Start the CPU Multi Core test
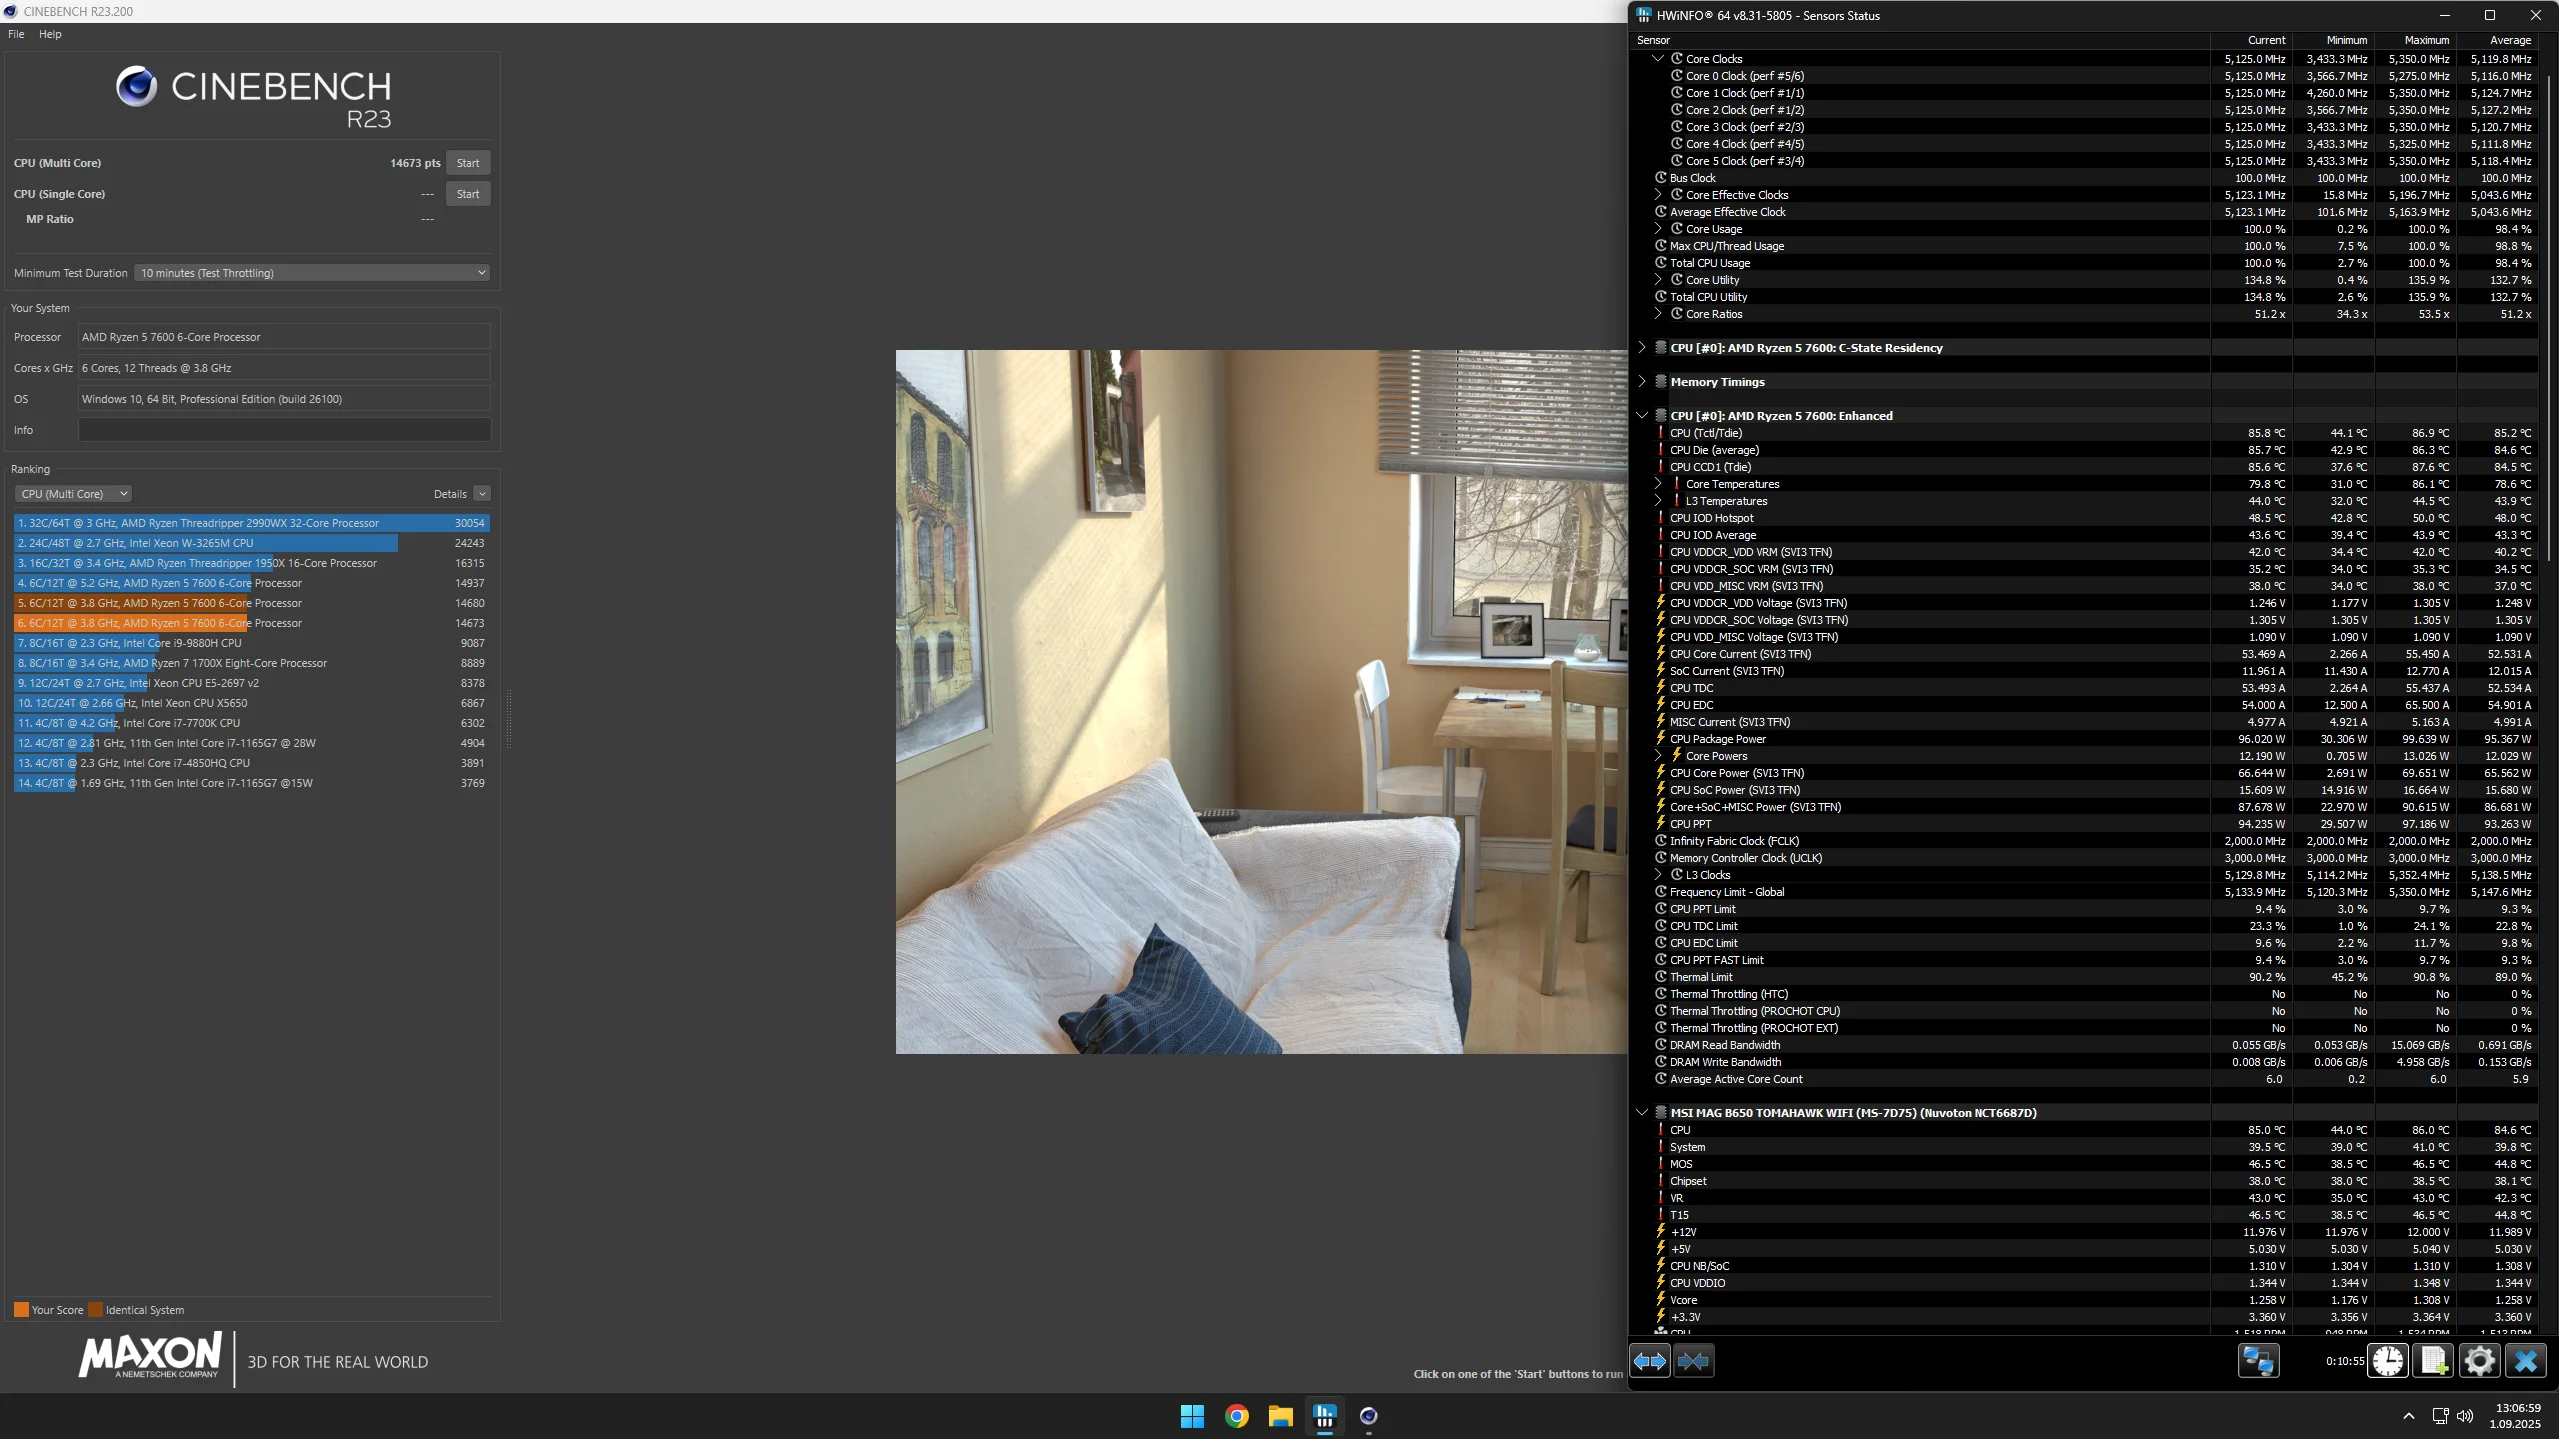This screenshot has height=1439, width=2559. (x=468, y=163)
